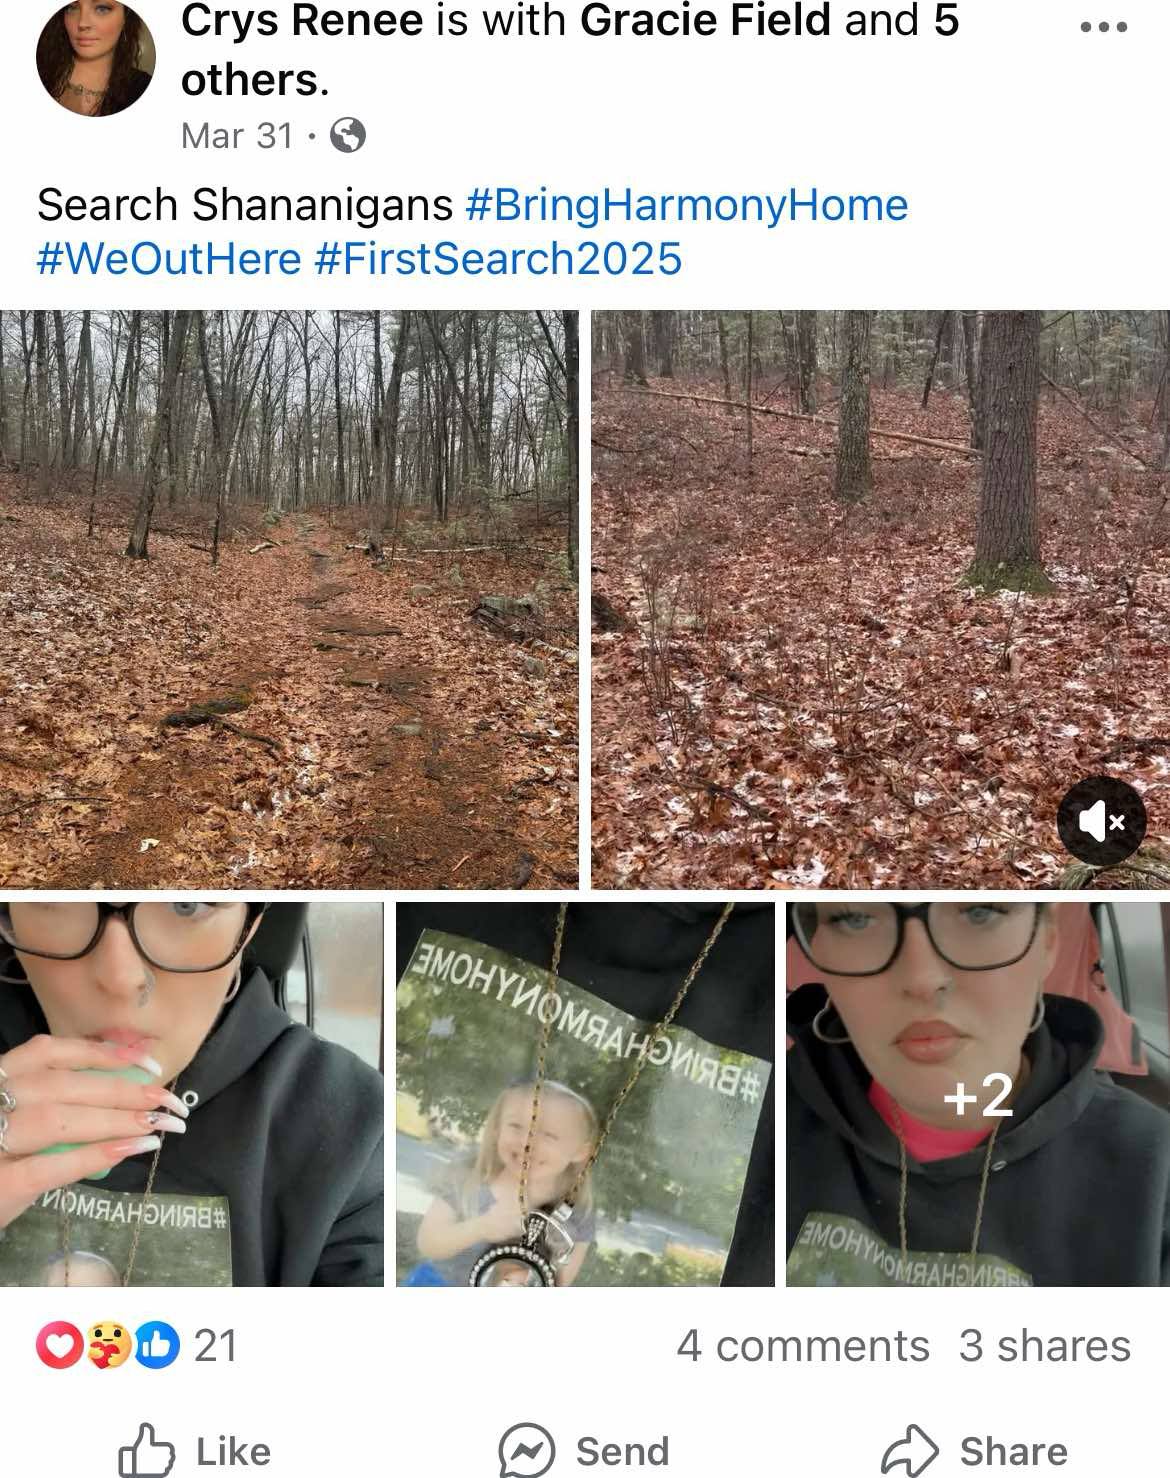This screenshot has width=1170, height=1478.
Task: Open the #BringHarmonyHome hashtag
Action: pyautogui.click(x=687, y=205)
